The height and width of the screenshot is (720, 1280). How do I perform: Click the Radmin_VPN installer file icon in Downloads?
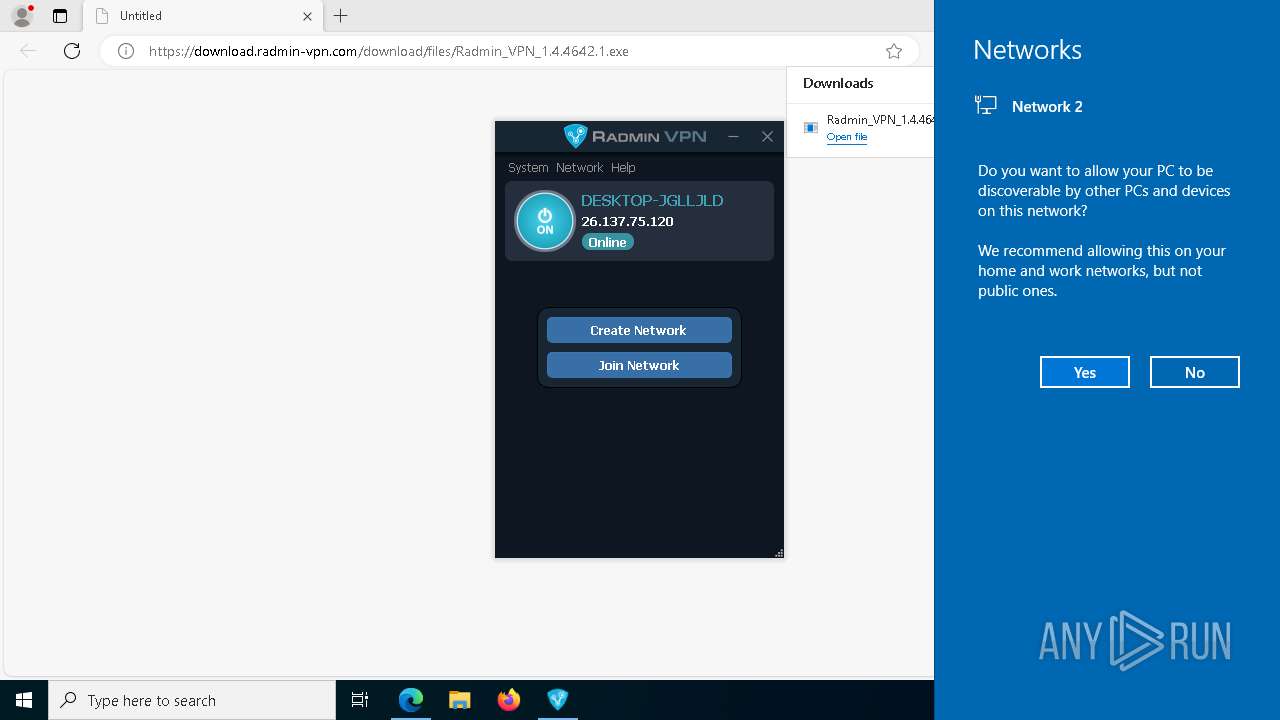(x=811, y=127)
